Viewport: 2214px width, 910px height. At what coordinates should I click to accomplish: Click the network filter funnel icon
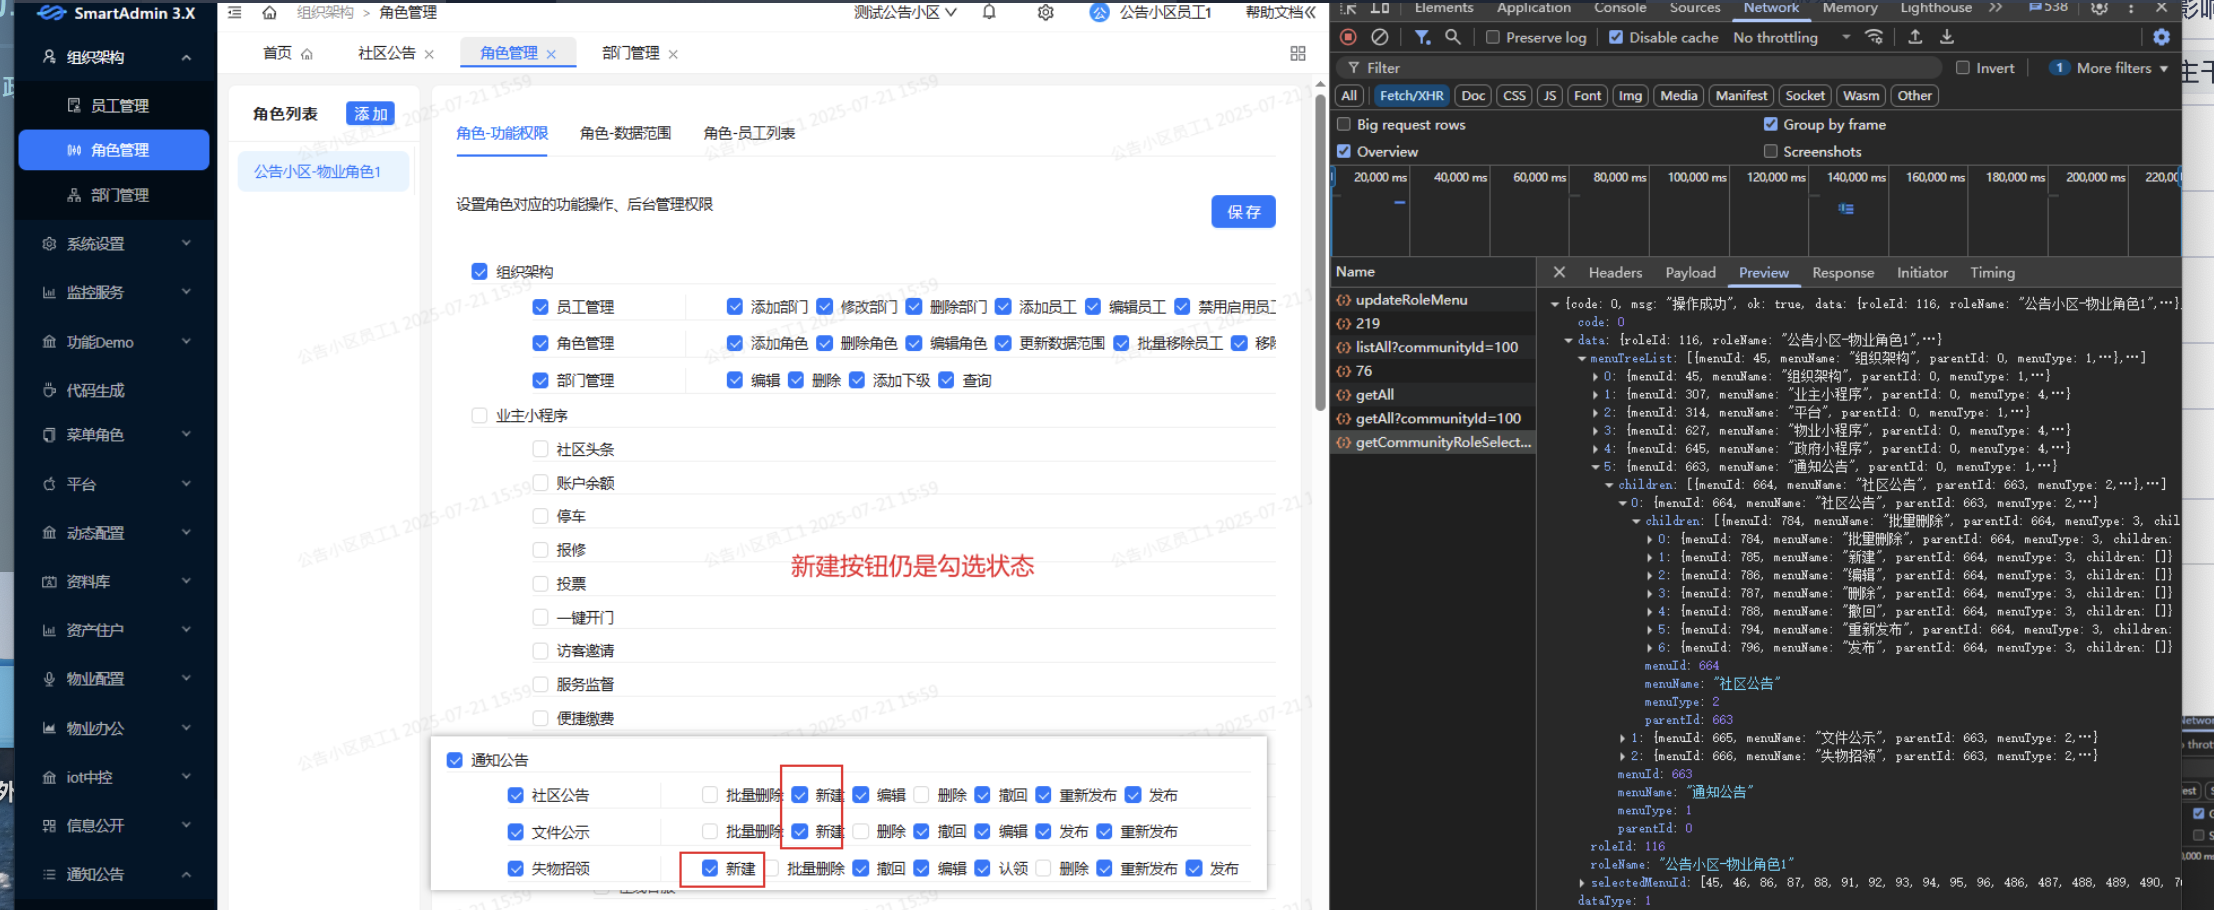1421,38
